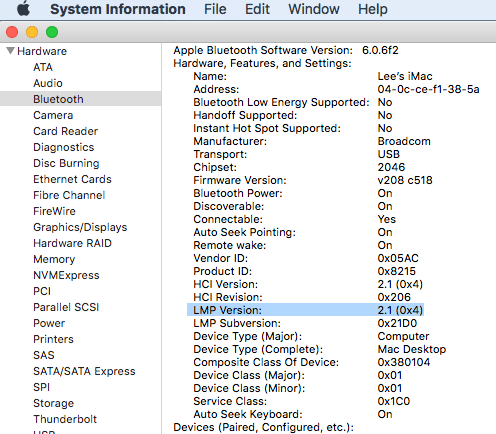
Task: Select Fibre Channel in the sidebar
Action: 69,195
